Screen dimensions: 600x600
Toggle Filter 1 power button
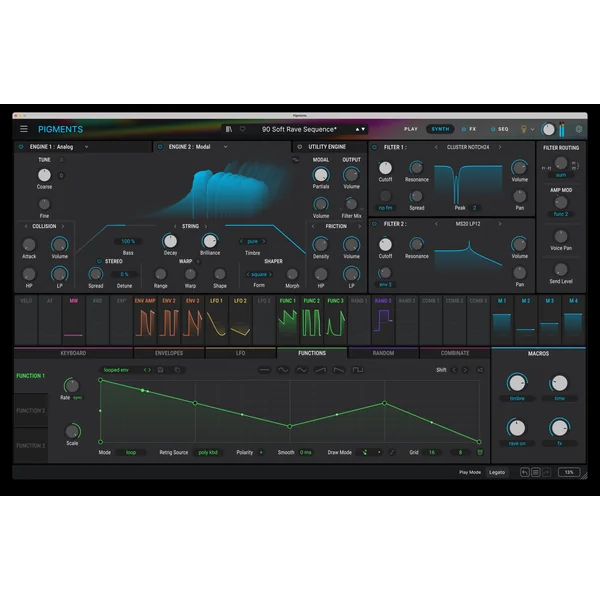[375, 147]
